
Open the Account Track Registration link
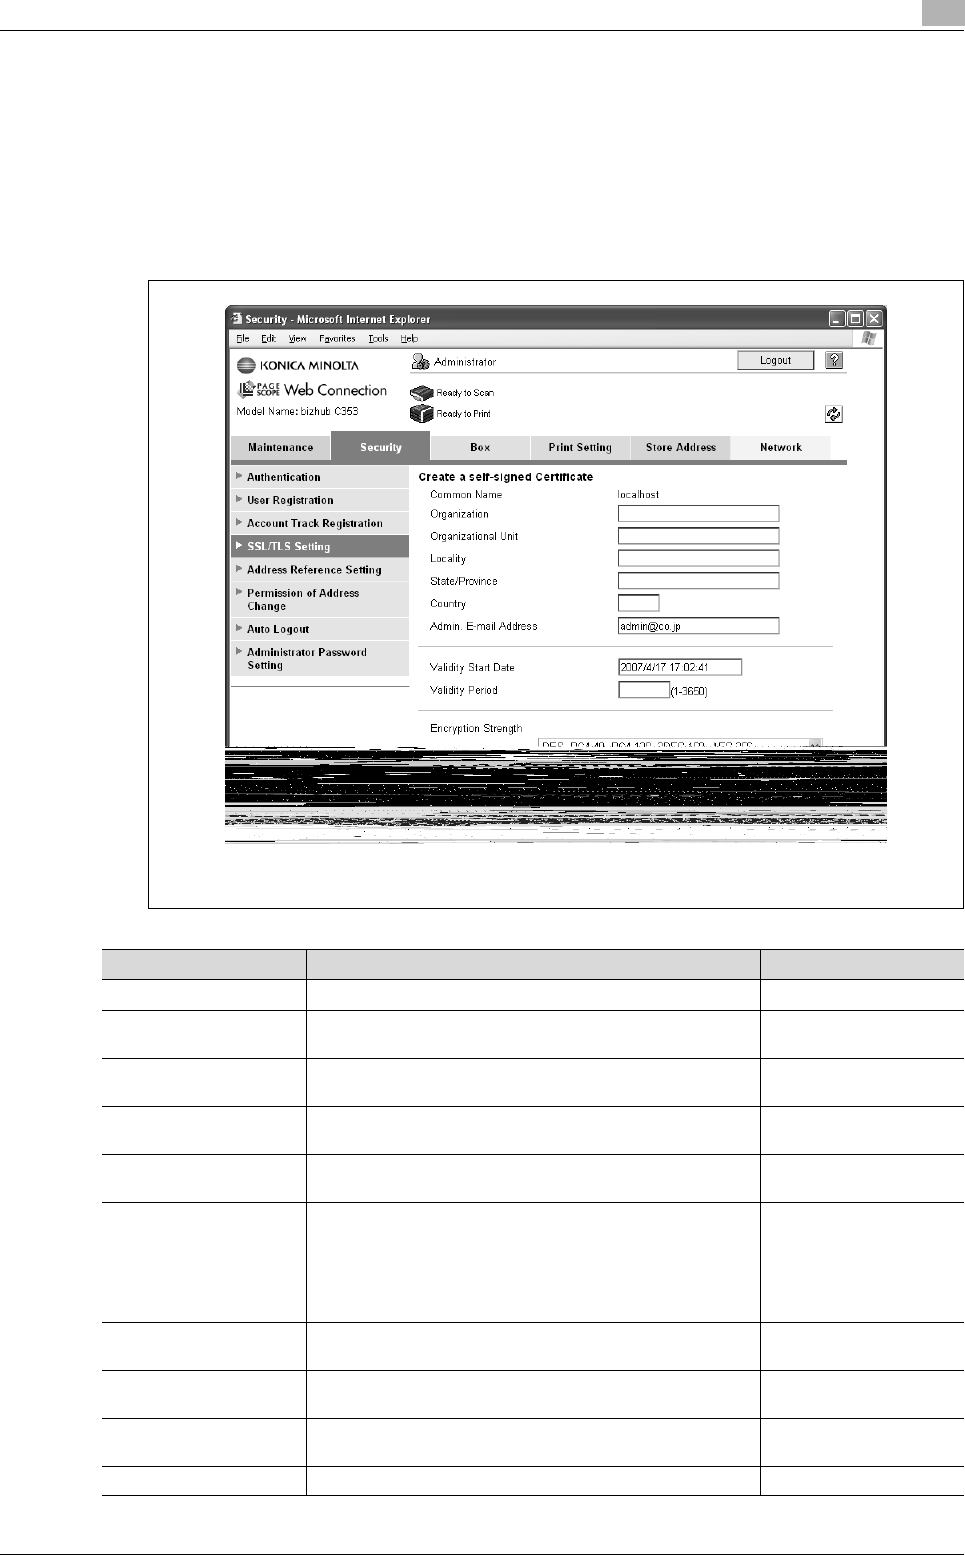coord(315,523)
